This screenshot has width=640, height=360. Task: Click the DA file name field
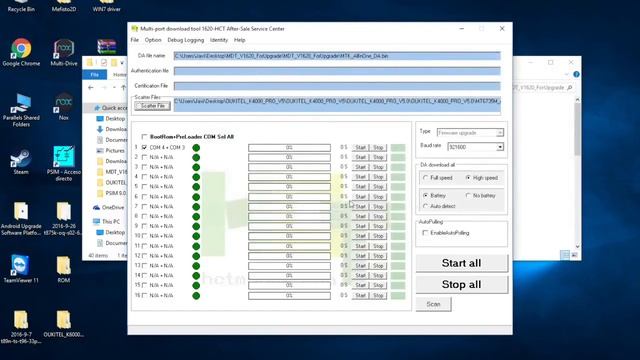coord(337,56)
